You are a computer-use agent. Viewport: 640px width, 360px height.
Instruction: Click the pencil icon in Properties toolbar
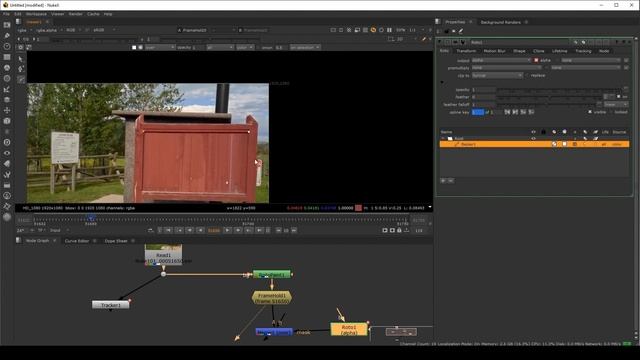[x=461, y=31]
